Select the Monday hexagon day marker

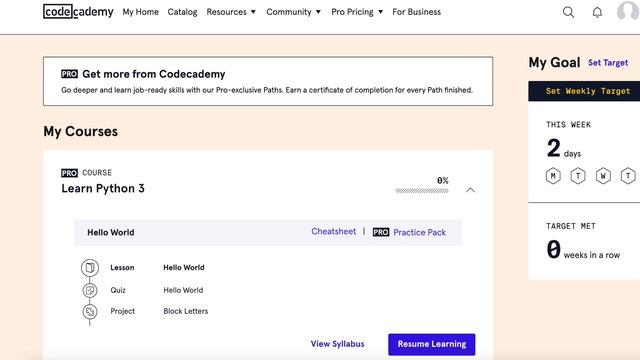coord(553,176)
